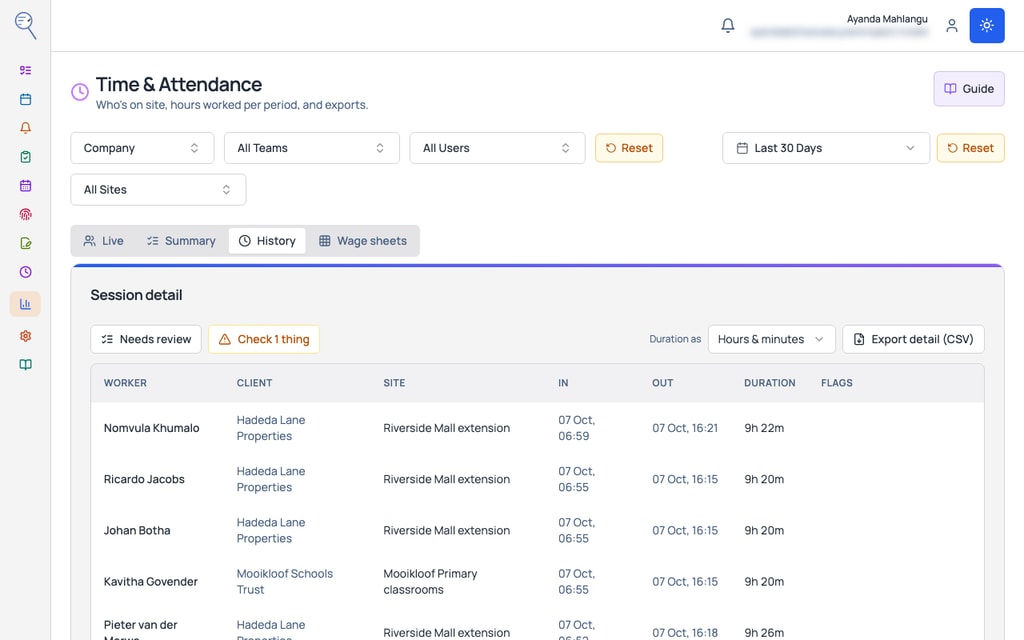
Task: Click the Check 1 thing warning button
Action: pos(264,340)
